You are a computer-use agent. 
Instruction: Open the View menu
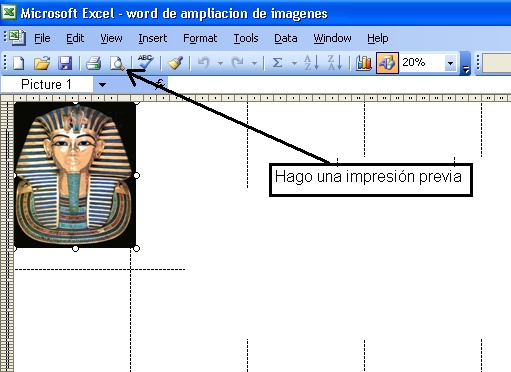coord(111,38)
